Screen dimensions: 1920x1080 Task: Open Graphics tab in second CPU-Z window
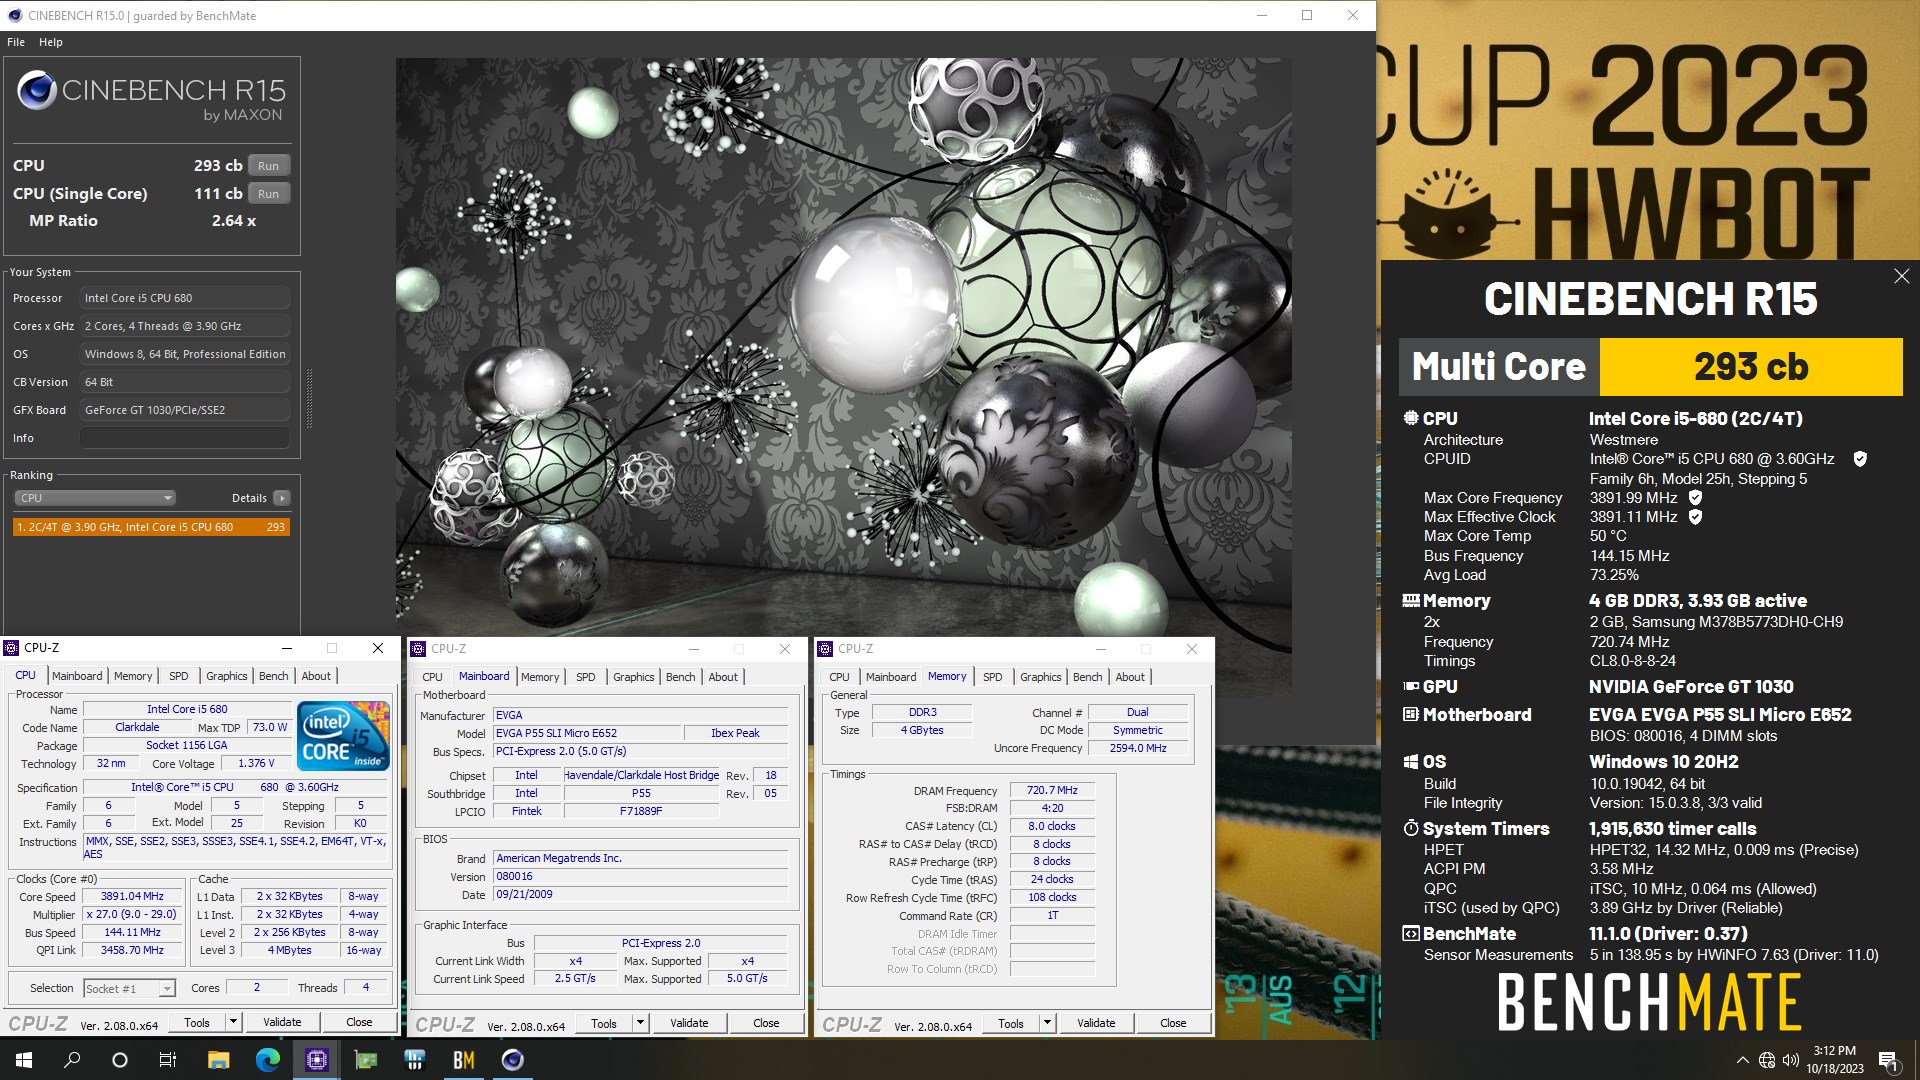coord(634,678)
